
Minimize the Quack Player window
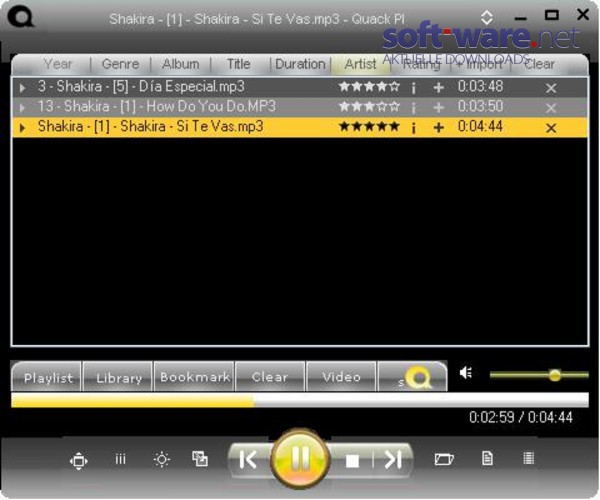pos(520,18)
